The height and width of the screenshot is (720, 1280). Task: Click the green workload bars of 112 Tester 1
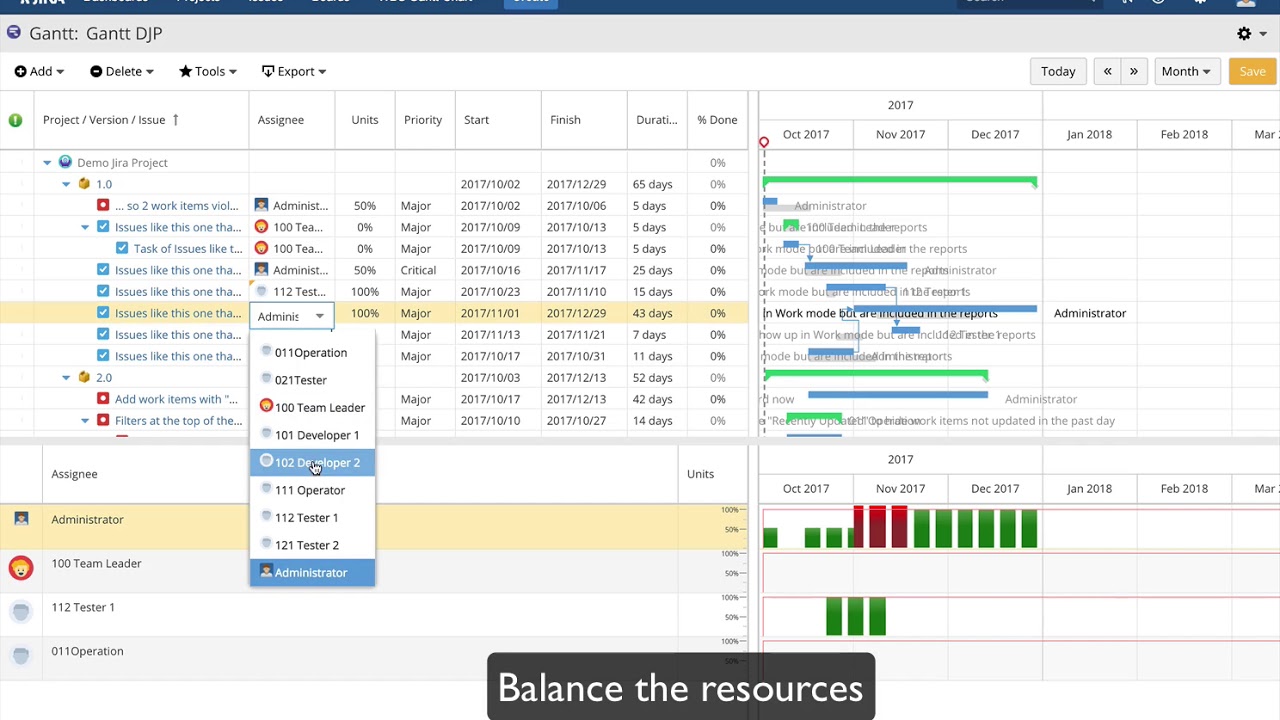point(856,617)
